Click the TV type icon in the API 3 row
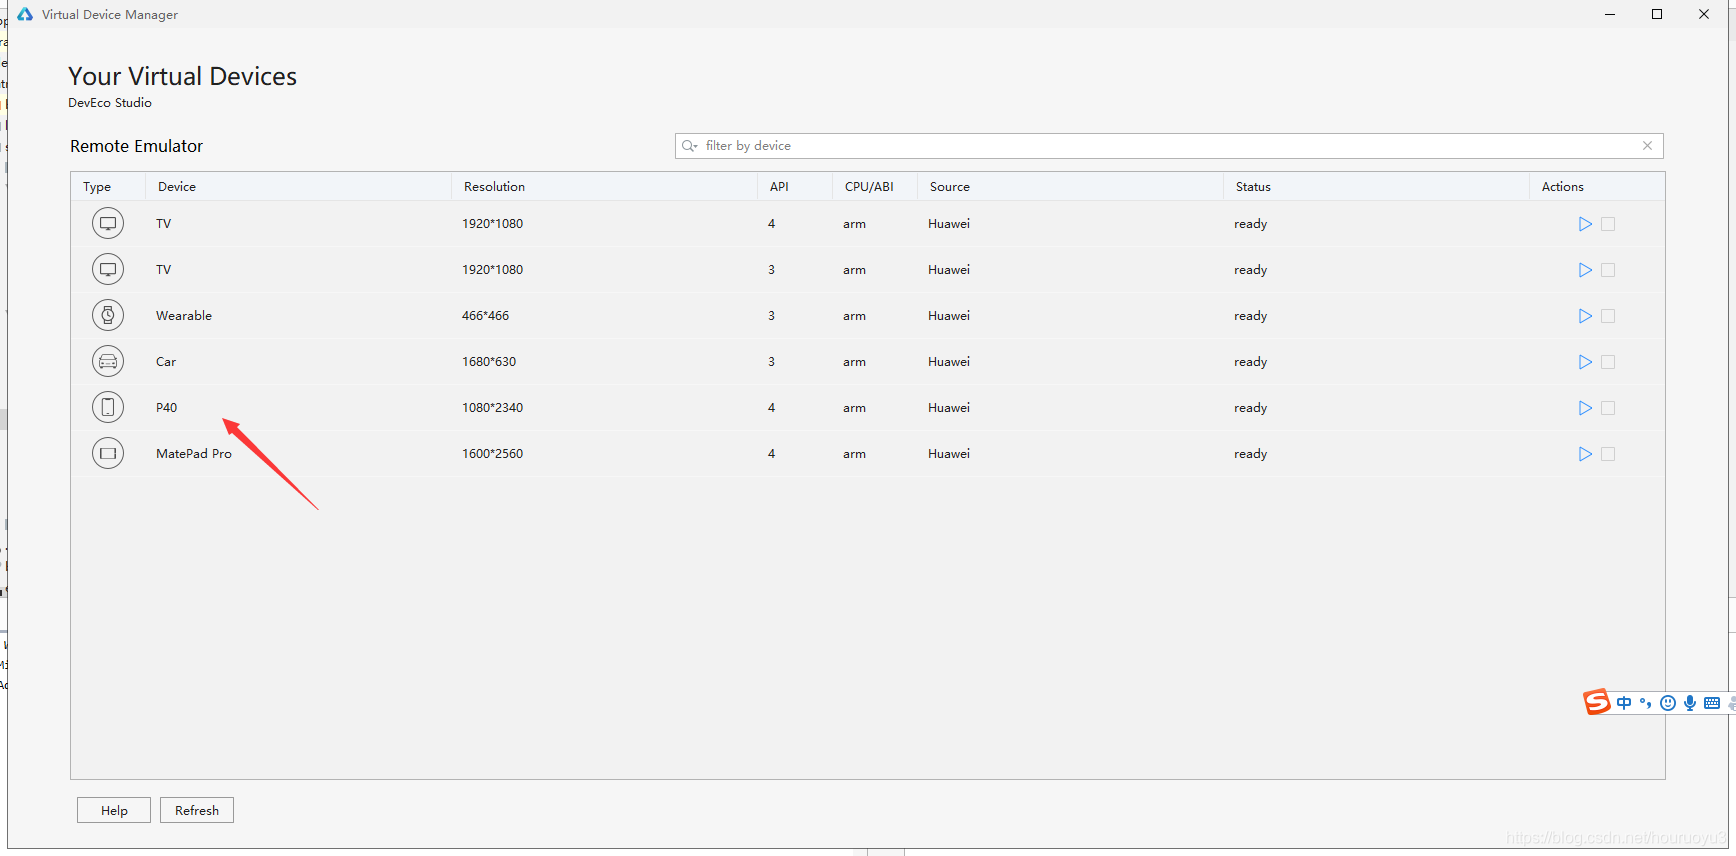Screen dimensions: 1736x856 (x=108, y=269)
